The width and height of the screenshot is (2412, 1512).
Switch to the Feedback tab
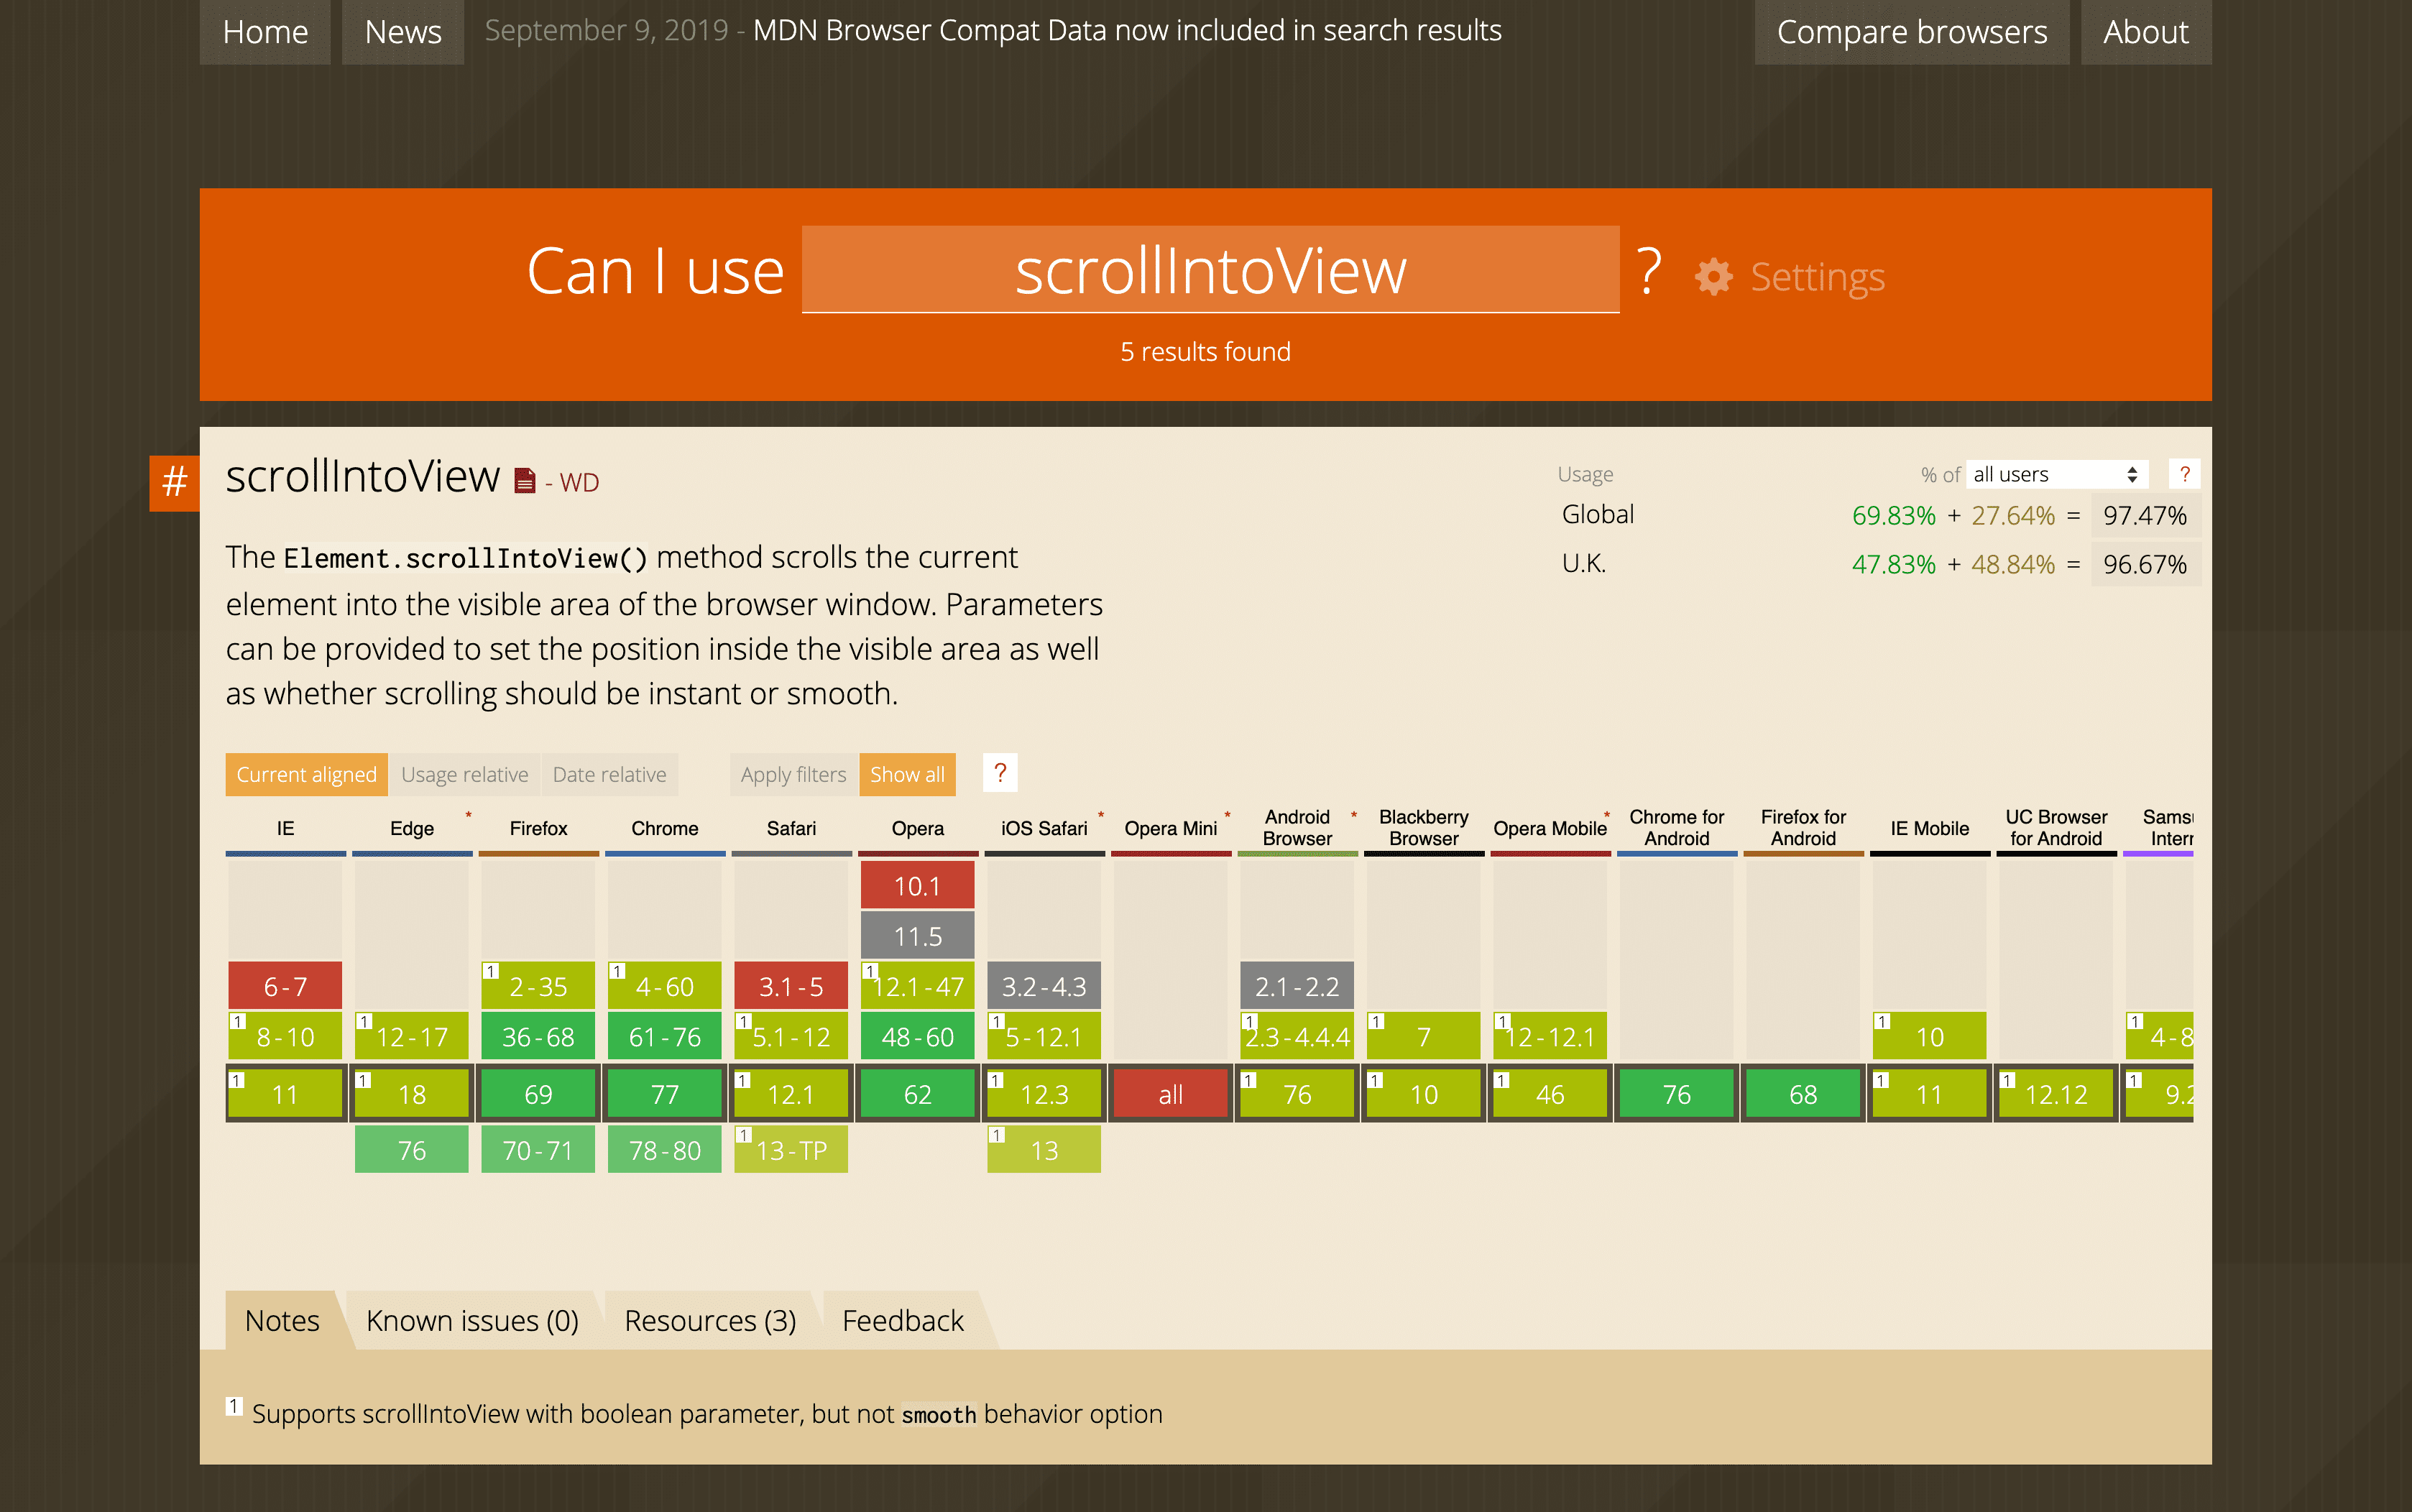tap(903, 1320)
